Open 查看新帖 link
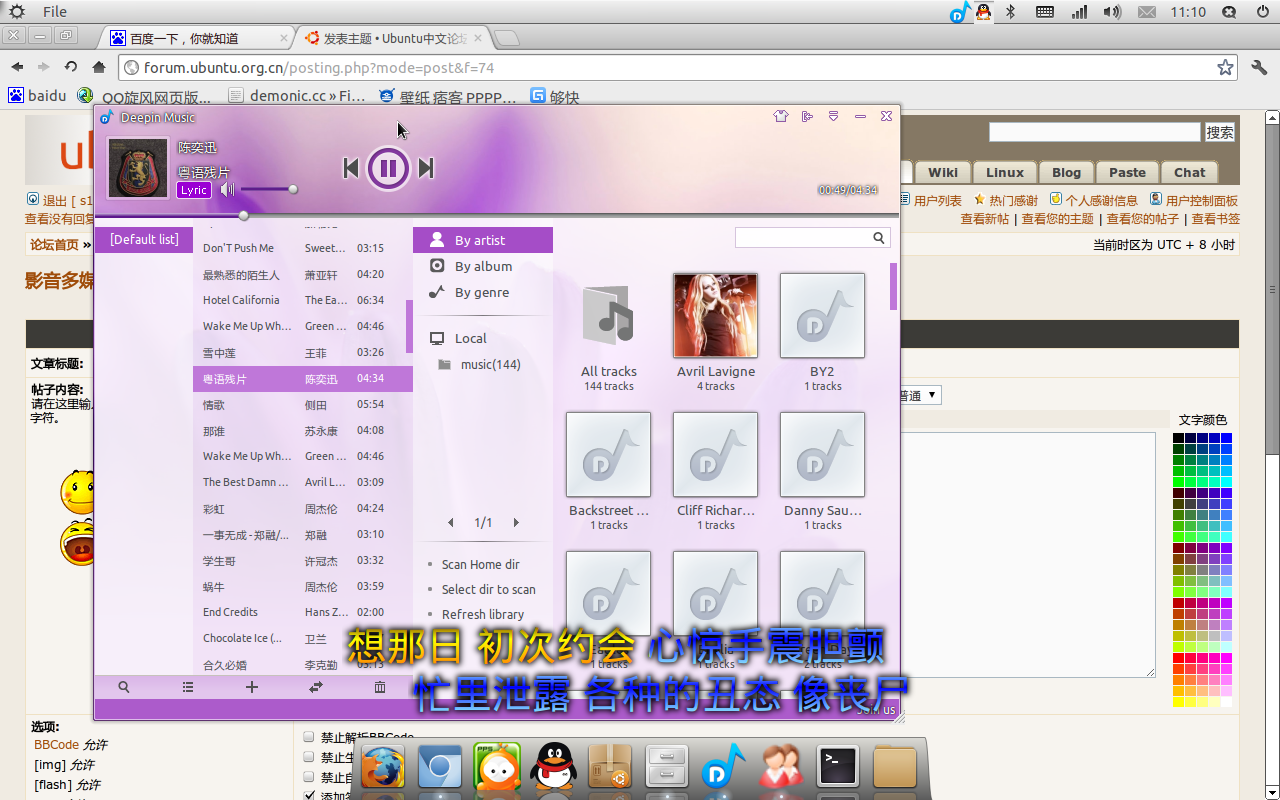This screenshot has height=800, width=1280. tap(985, 219)
